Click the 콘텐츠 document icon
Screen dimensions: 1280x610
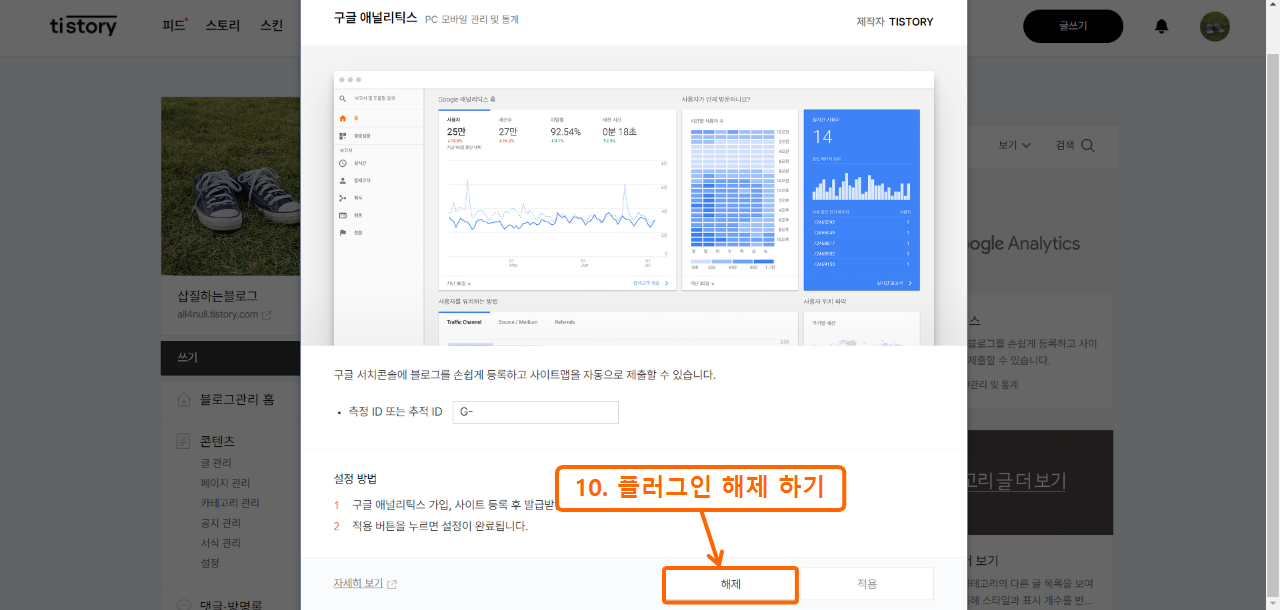point(184,441)
